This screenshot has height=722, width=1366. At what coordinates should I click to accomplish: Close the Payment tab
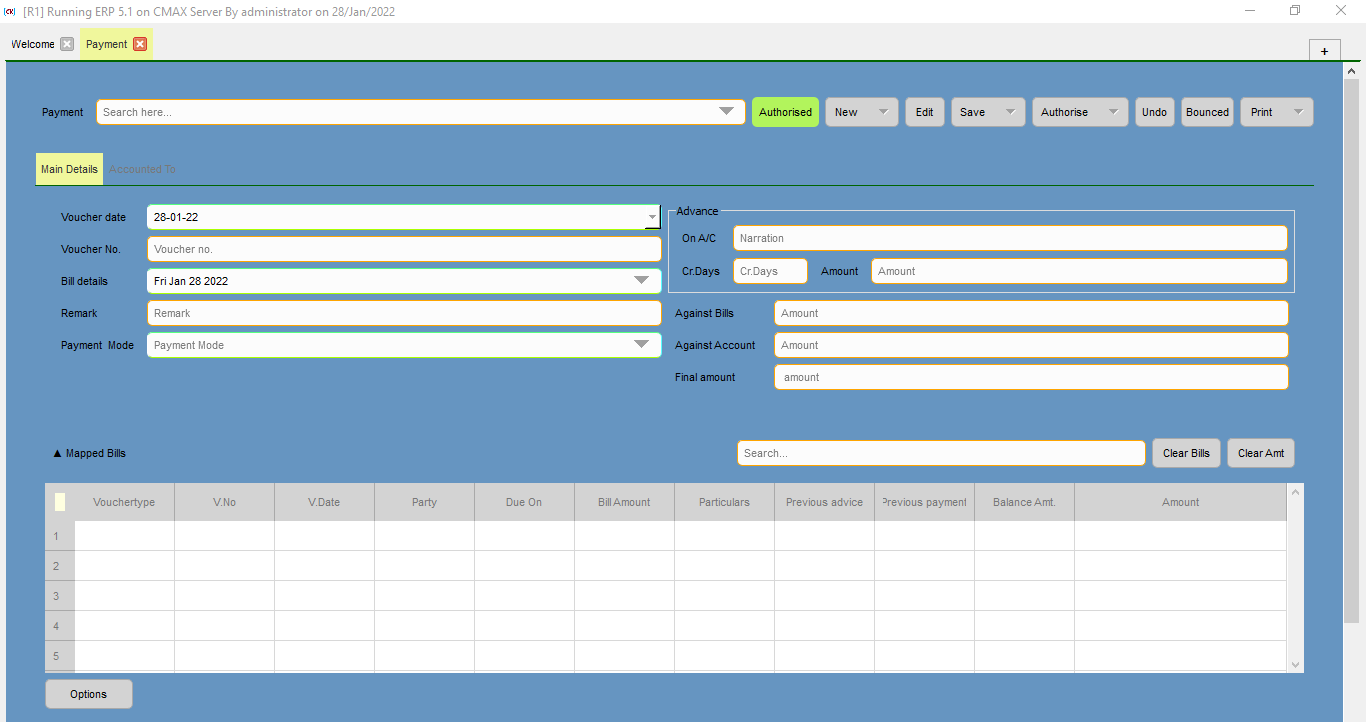140,44
